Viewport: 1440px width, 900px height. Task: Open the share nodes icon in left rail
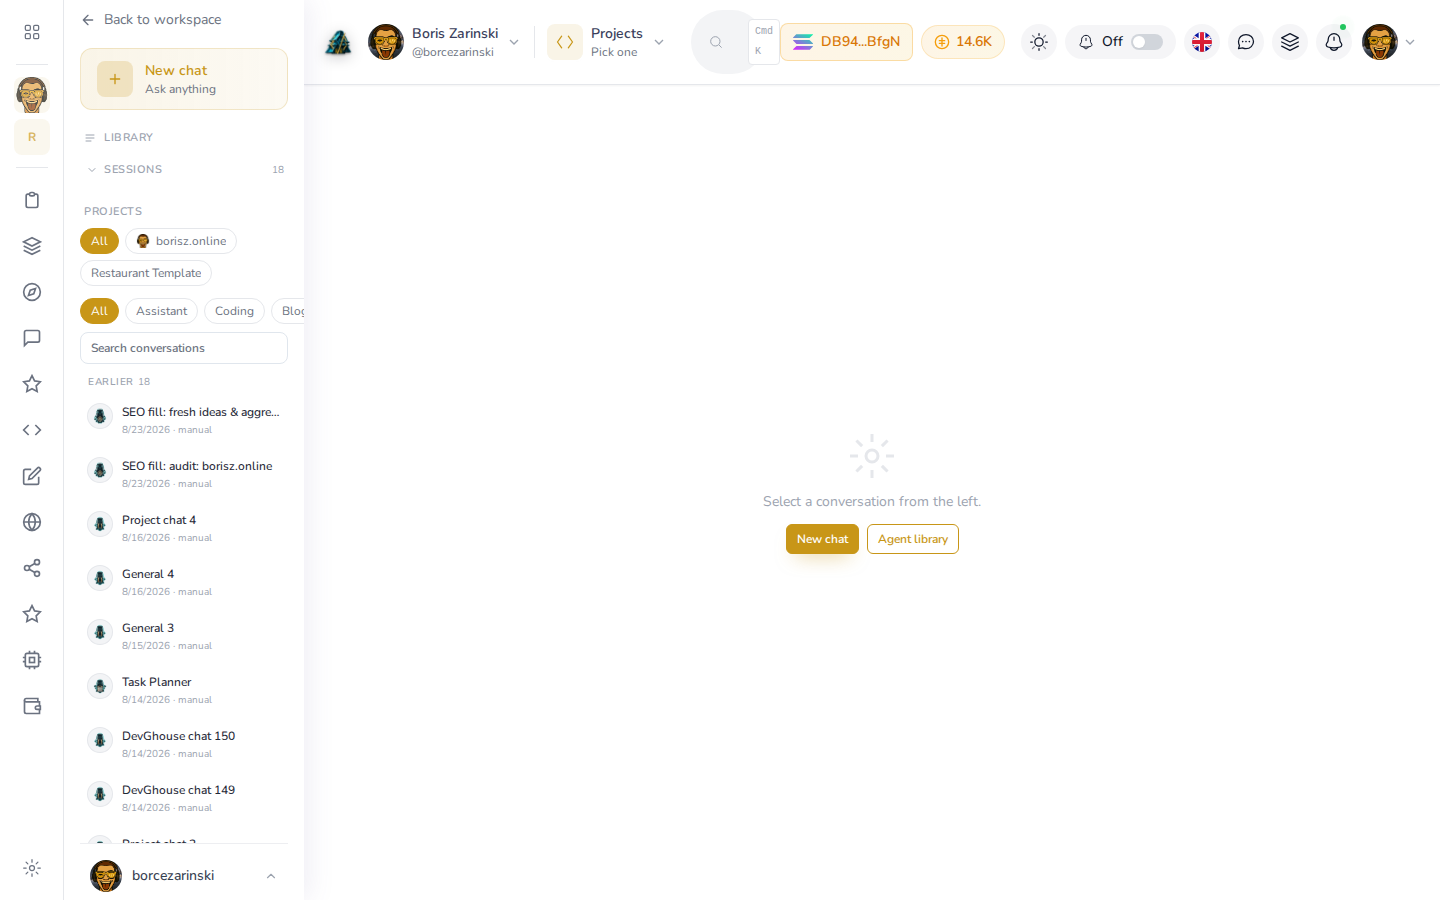point(32,568)
